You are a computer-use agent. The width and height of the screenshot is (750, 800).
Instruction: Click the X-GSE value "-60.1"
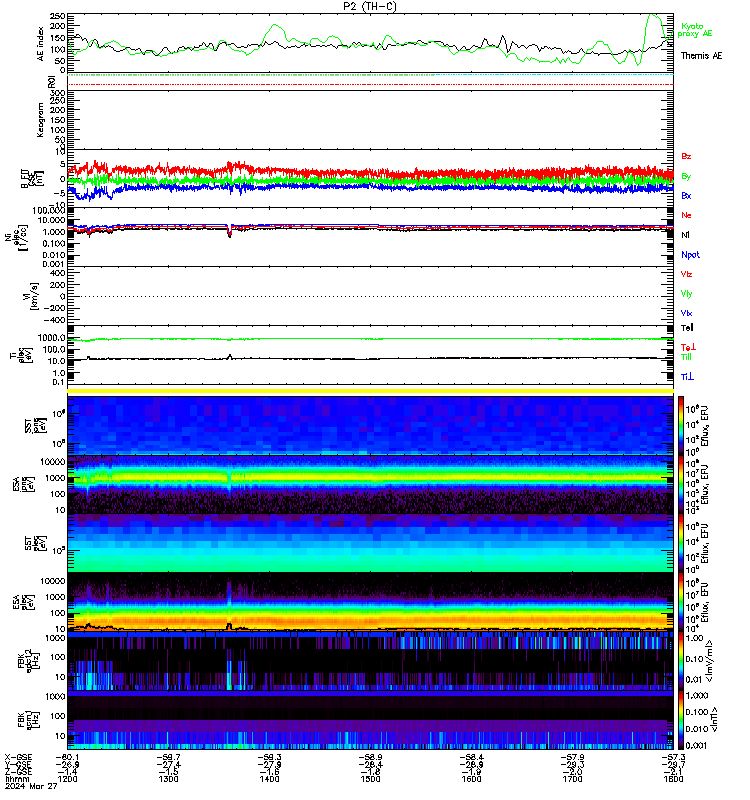pyautogui.click(x=67, y=757)
